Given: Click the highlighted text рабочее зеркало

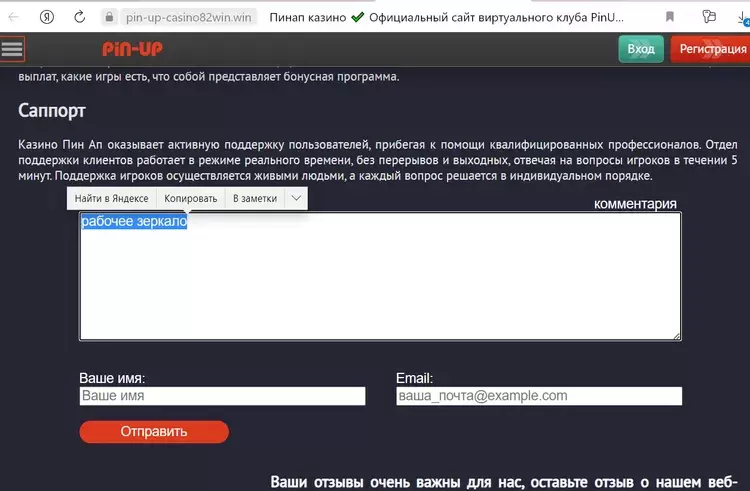Looking at the screenshot, I should 134,221.
